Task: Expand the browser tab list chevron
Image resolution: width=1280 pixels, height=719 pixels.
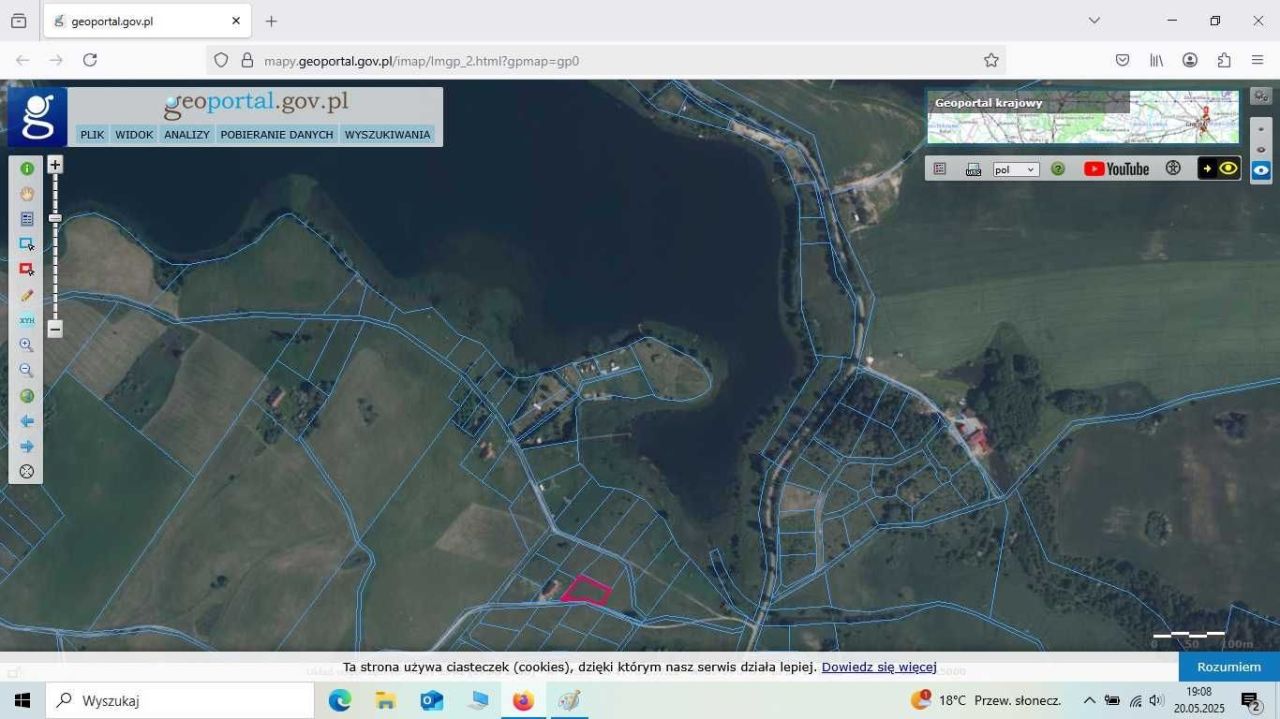Action: click(1094, 20)
